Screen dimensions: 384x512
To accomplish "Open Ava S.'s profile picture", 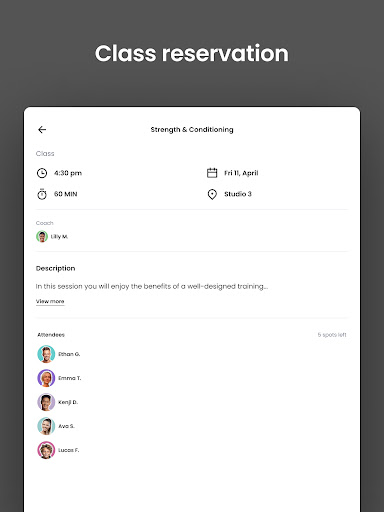I will click(46, 426).
